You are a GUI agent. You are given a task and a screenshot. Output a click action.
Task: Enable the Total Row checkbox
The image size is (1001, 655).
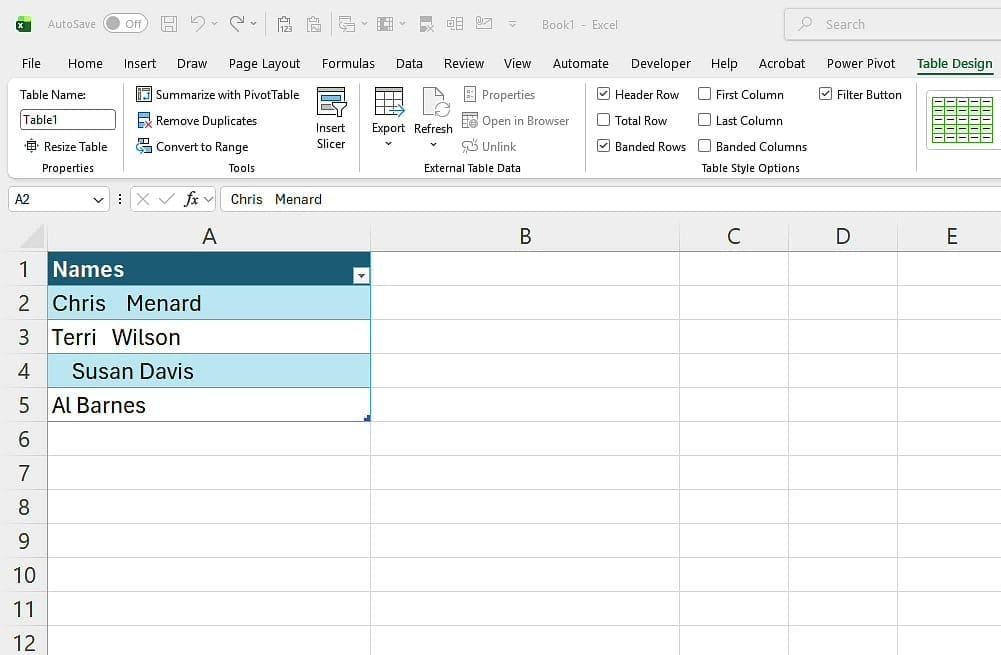click(x=605, y=120)
